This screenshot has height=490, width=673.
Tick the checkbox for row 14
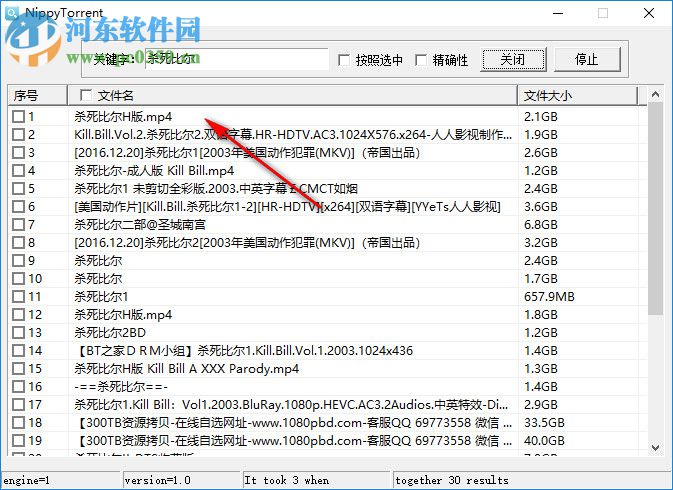click(x=18, y=351)
